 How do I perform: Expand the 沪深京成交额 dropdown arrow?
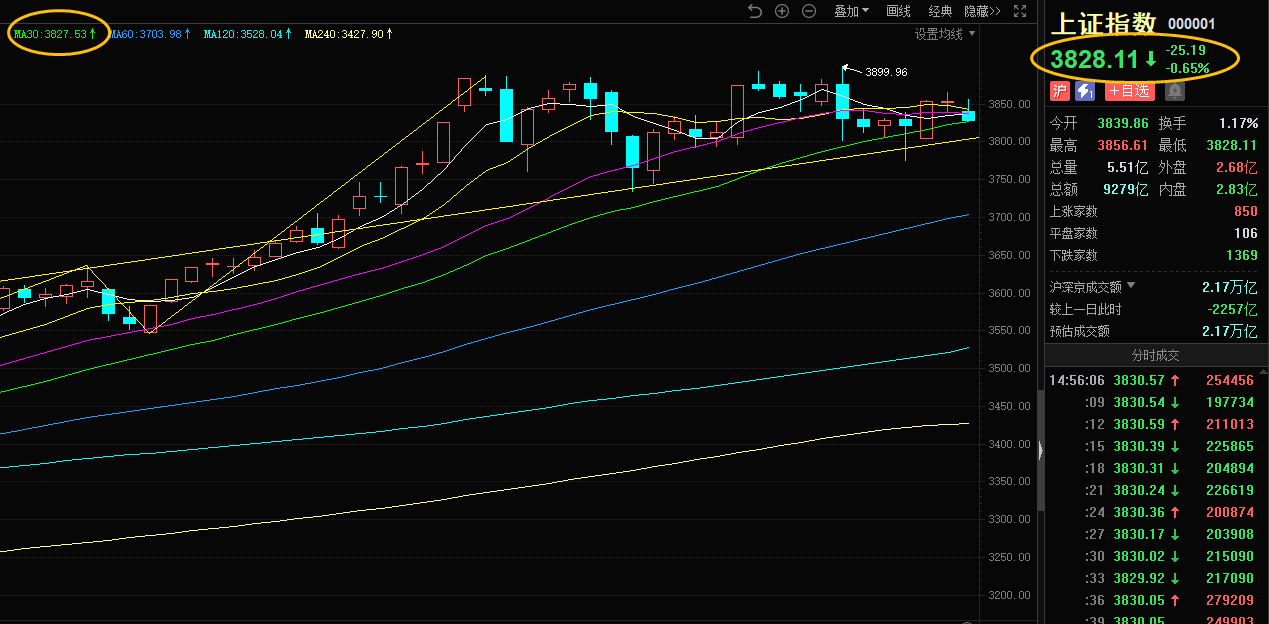(x=1132, y=287)
